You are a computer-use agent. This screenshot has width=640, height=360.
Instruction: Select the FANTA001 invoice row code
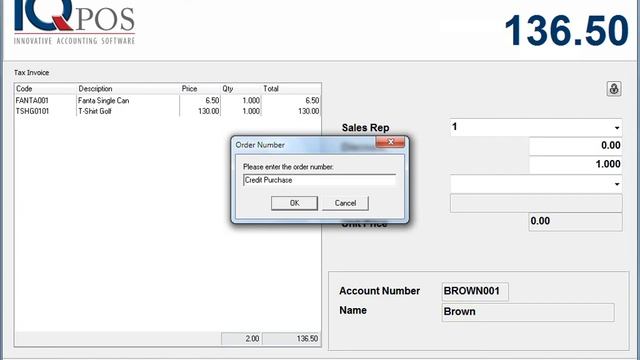[32, 100]
